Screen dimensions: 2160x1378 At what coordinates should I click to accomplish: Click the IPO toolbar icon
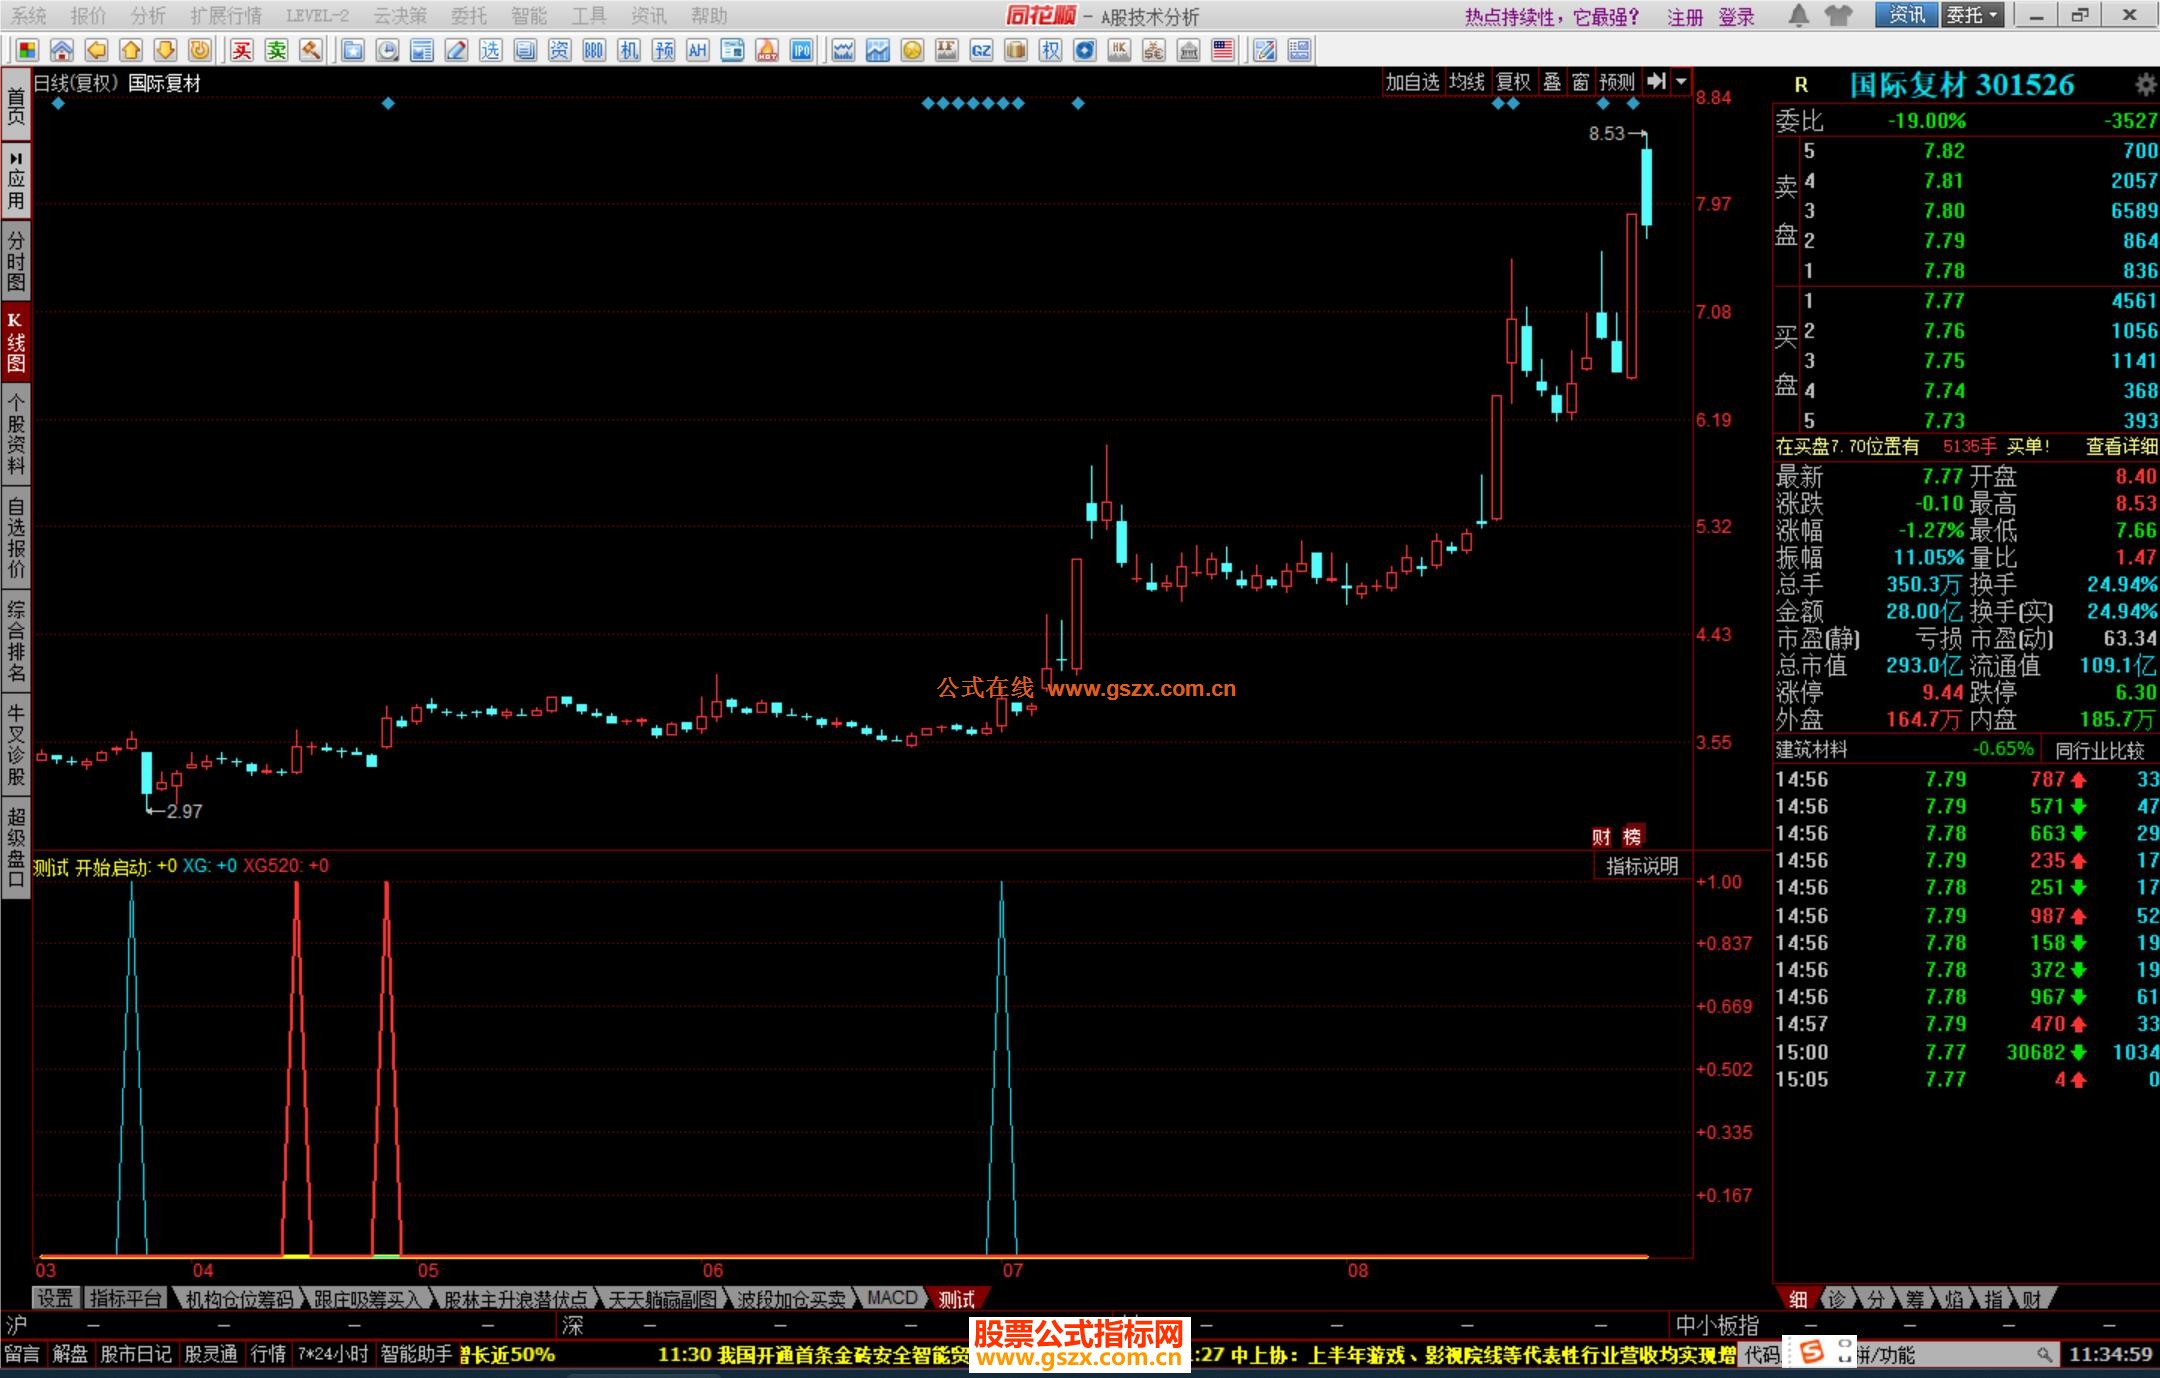pyautogui.click(x=801, y=51)
